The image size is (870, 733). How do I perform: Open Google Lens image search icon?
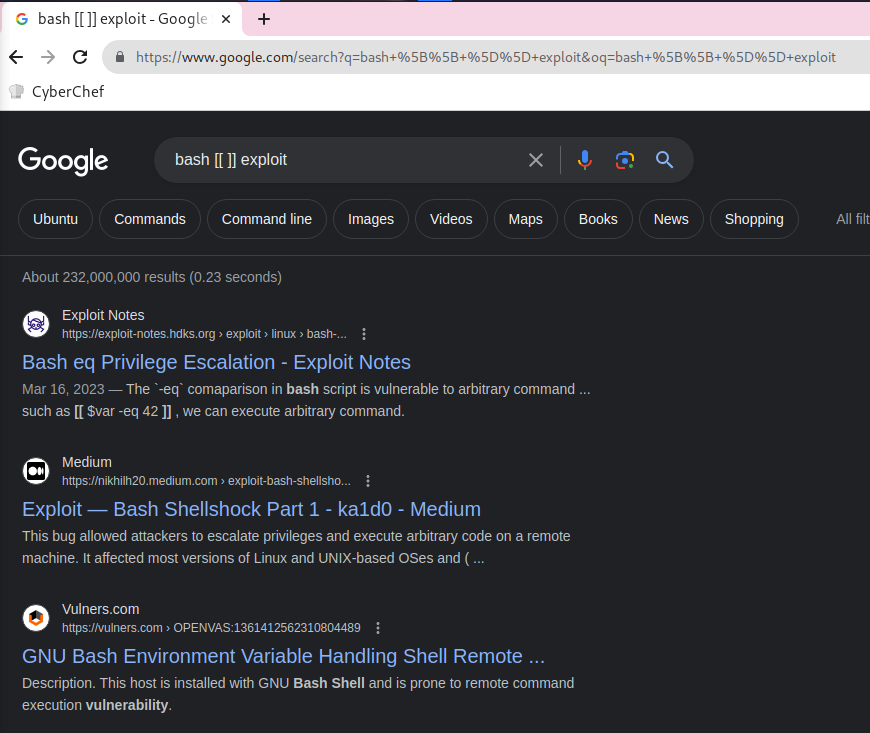(625, 160)
